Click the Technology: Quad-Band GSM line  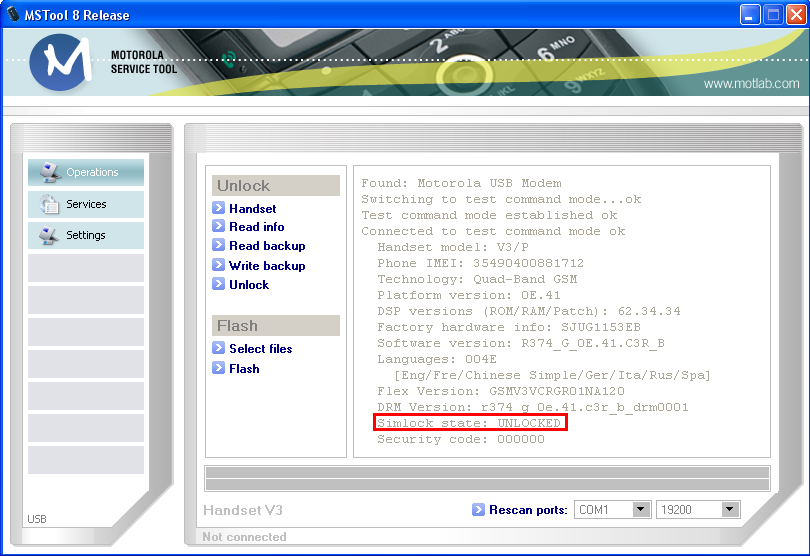pyautogui.click(x=477, y=279)
